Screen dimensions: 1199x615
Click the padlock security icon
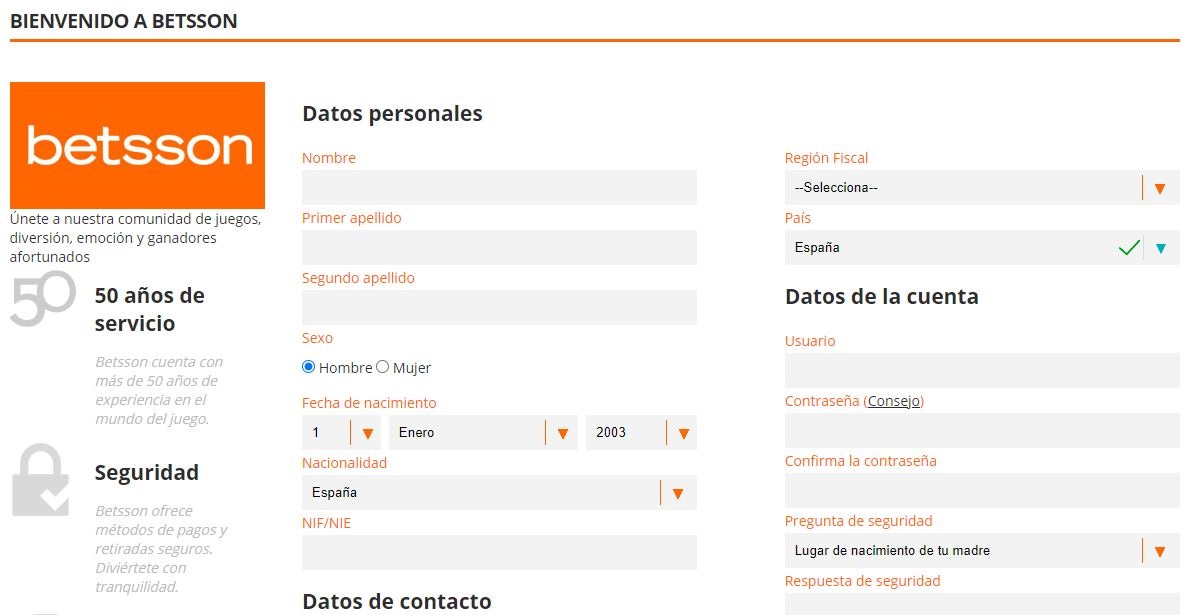pyautogui.click(x=41, y=480)
